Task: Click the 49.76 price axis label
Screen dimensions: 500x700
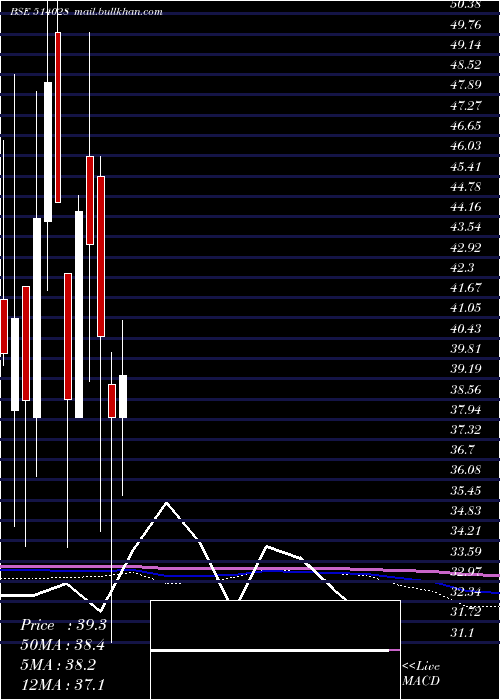Action: point(466,25)
